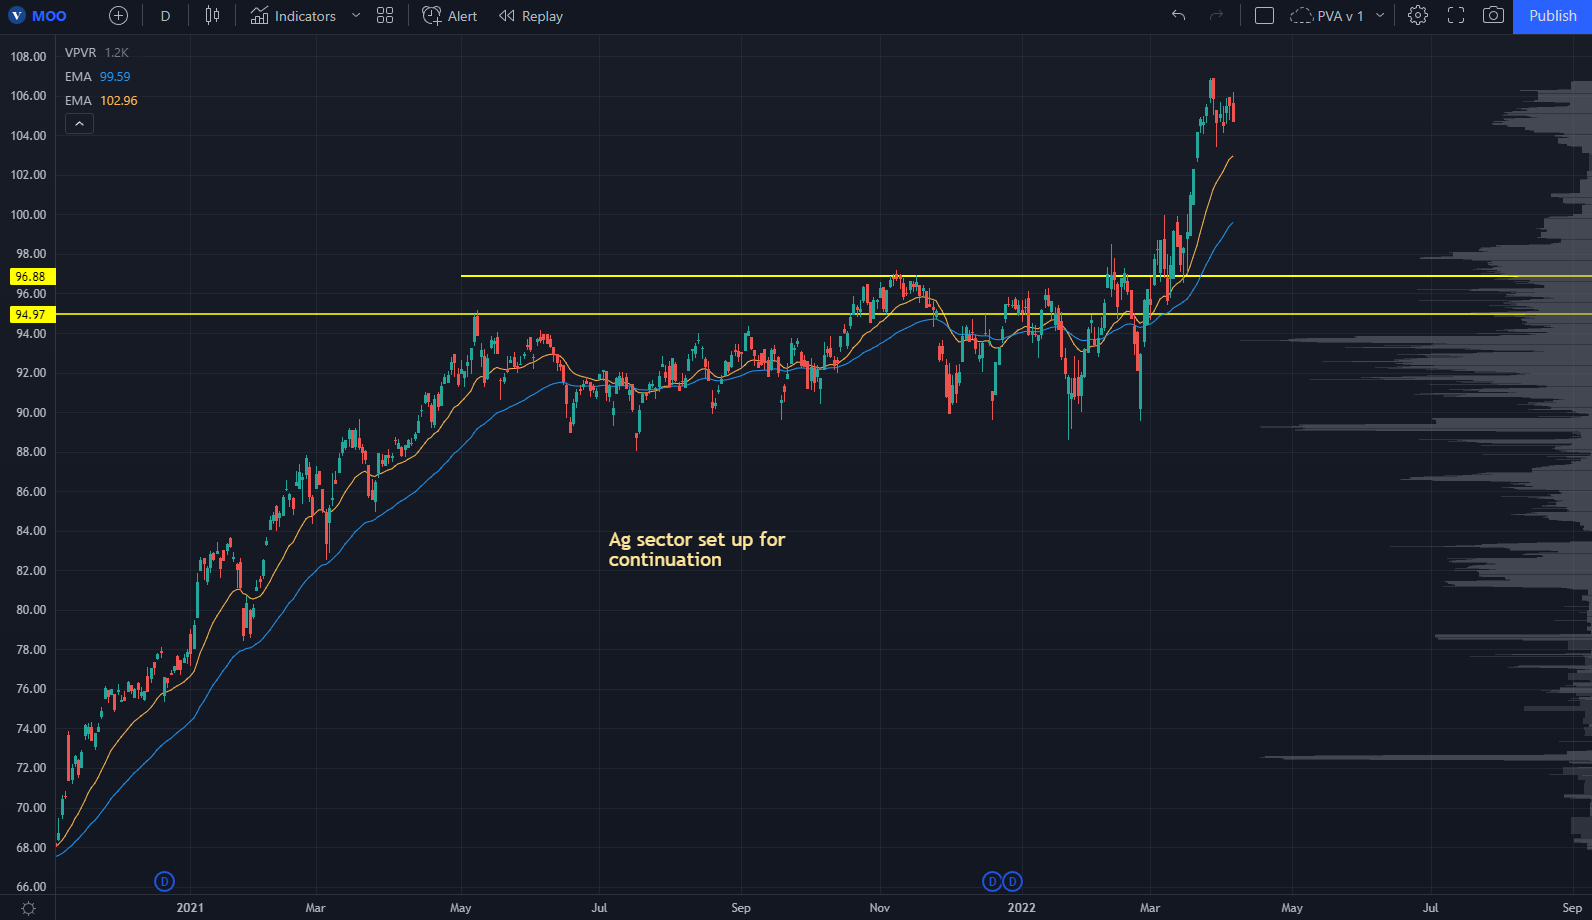Click the 100.00 price scale label
This screenshot has height=920, width=1592.
[28, 214]
